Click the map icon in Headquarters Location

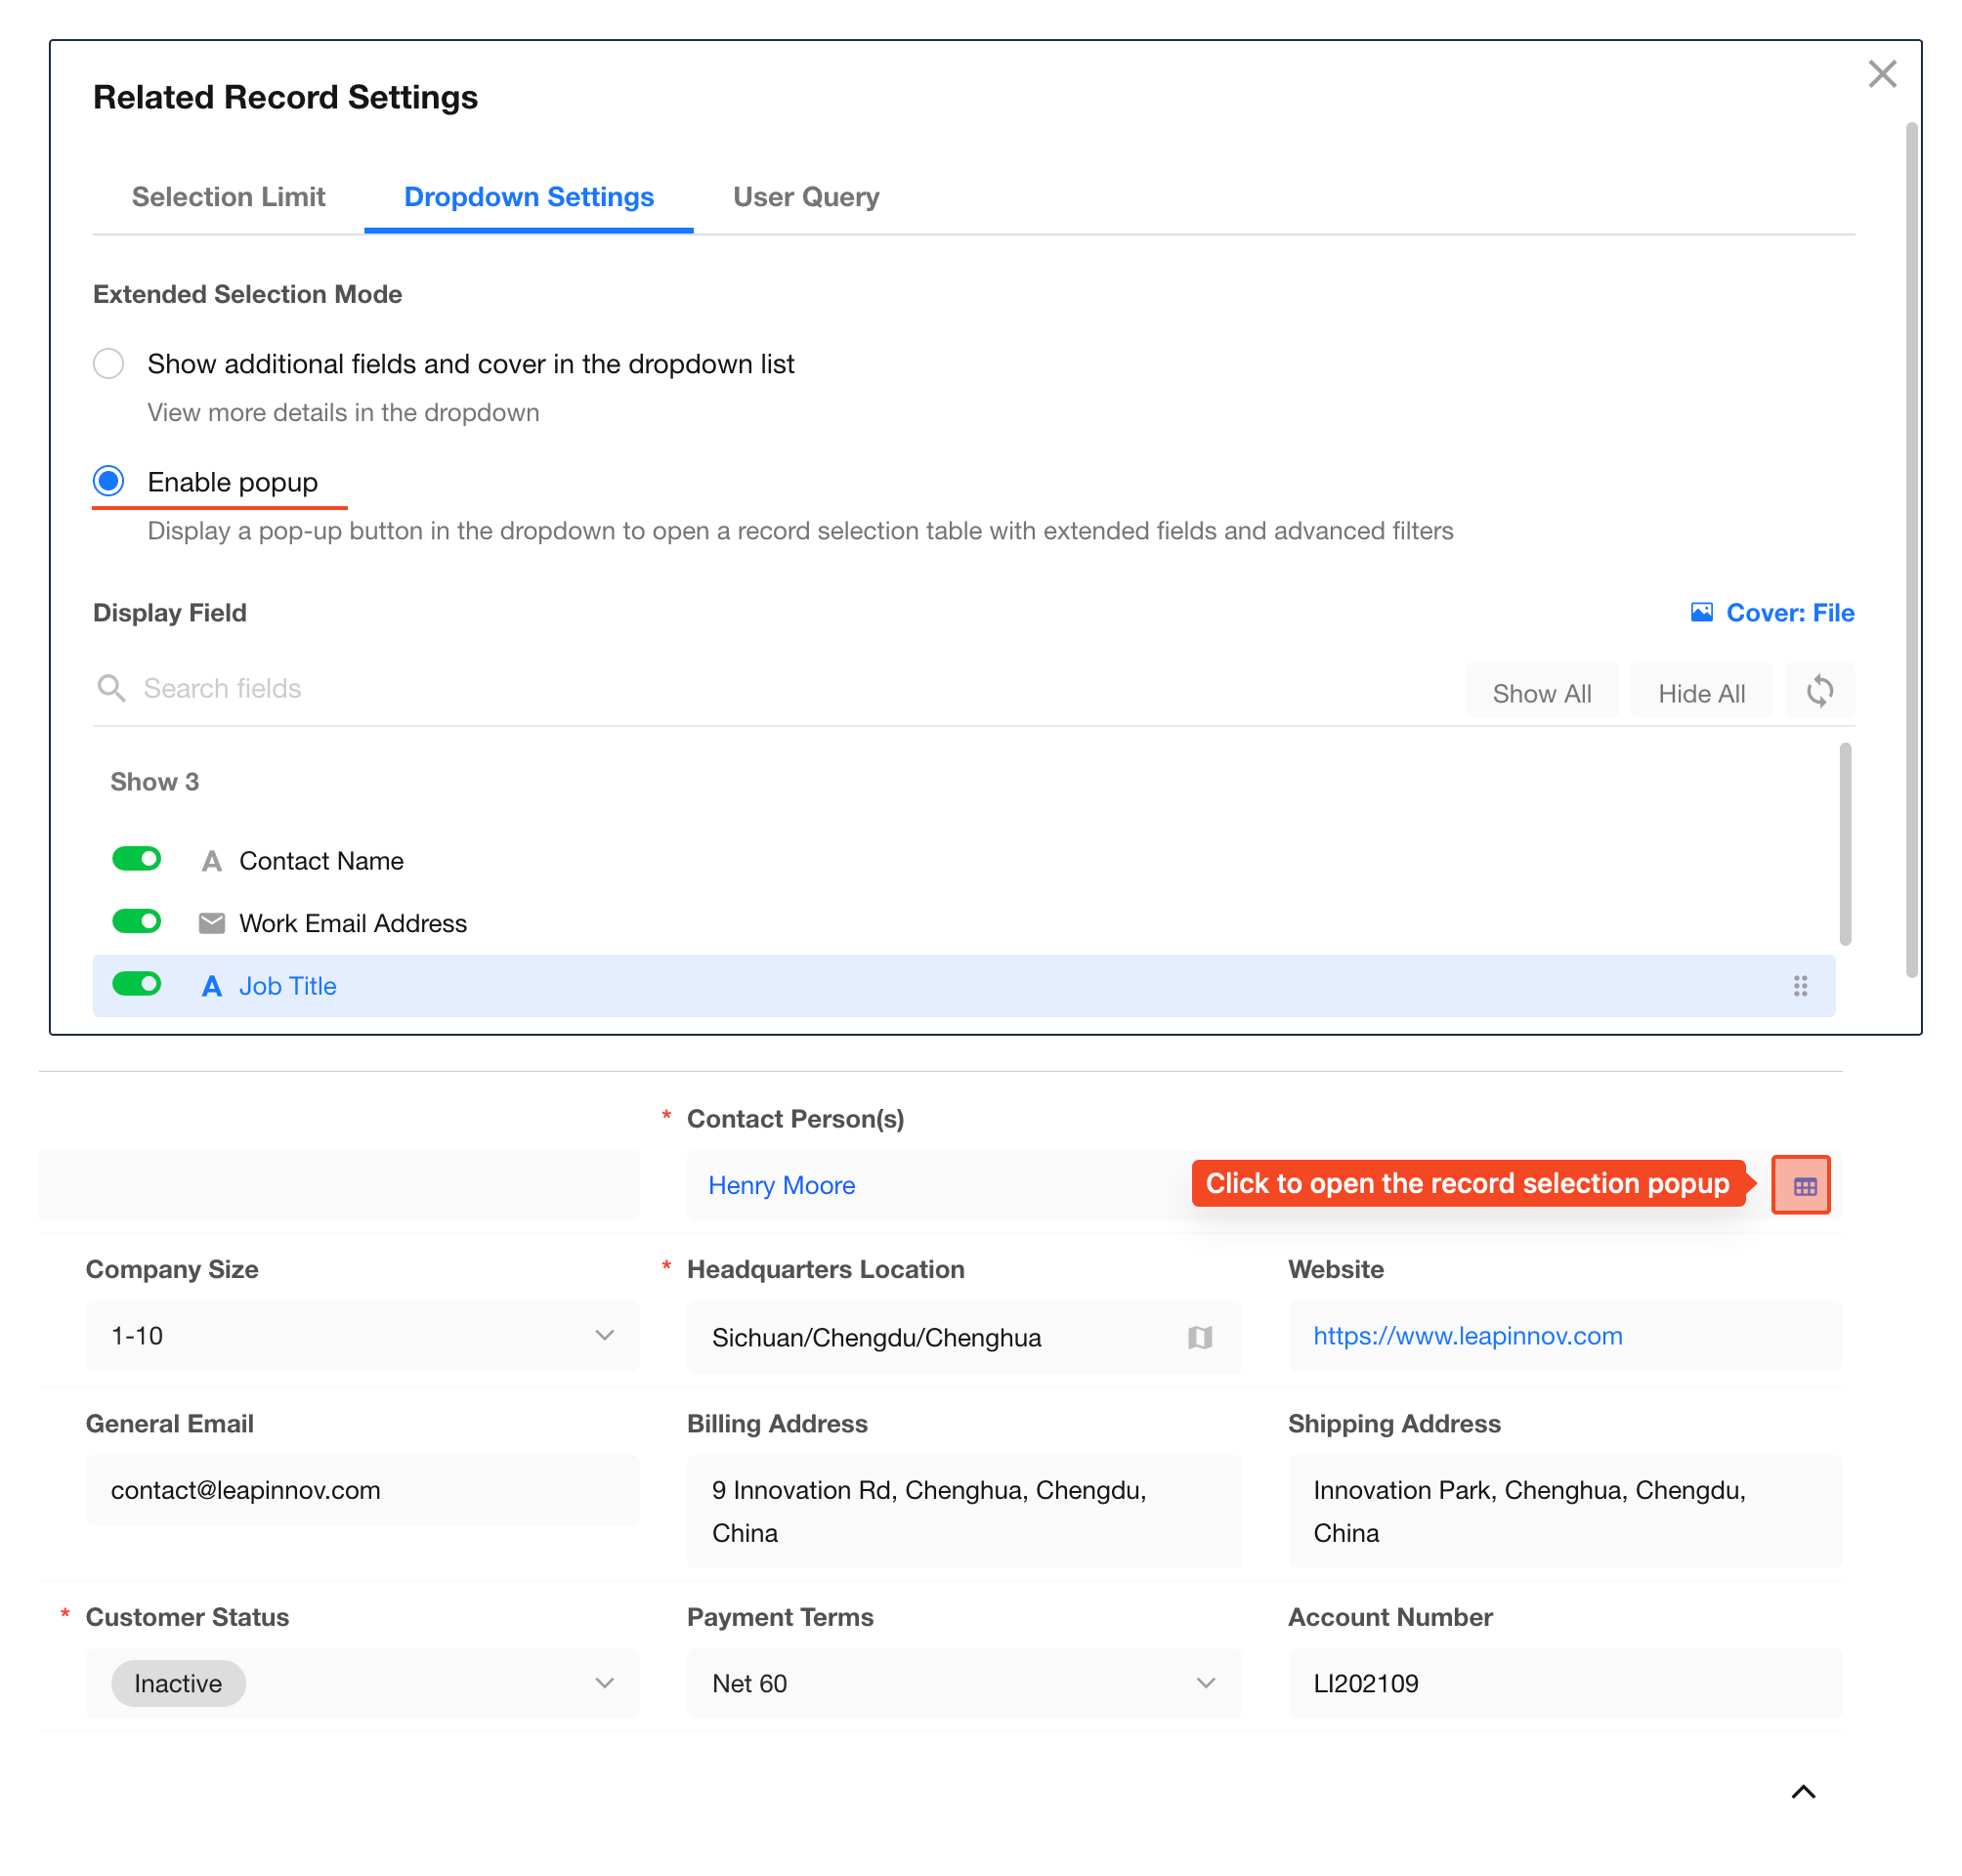click(1199, 1337)
